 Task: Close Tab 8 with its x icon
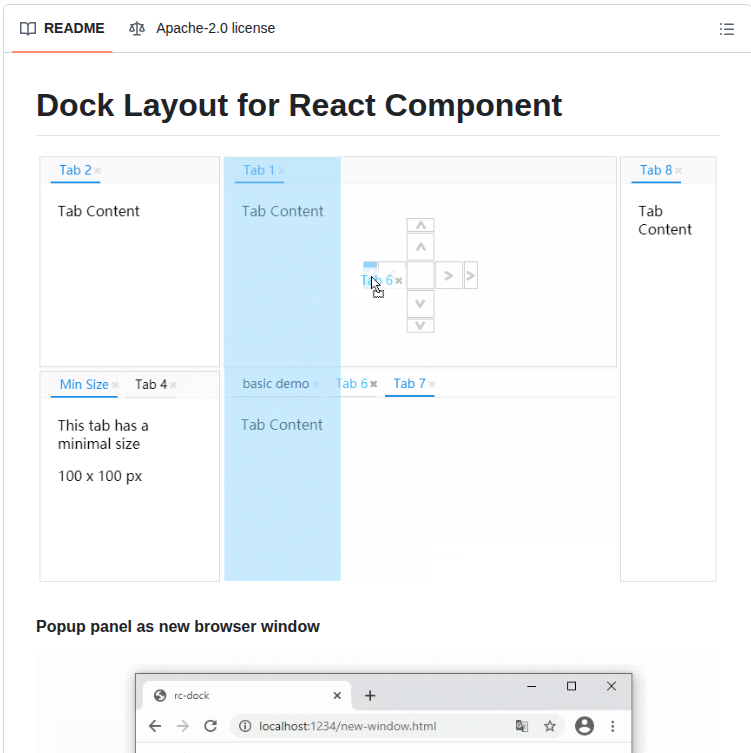(678, 171)
